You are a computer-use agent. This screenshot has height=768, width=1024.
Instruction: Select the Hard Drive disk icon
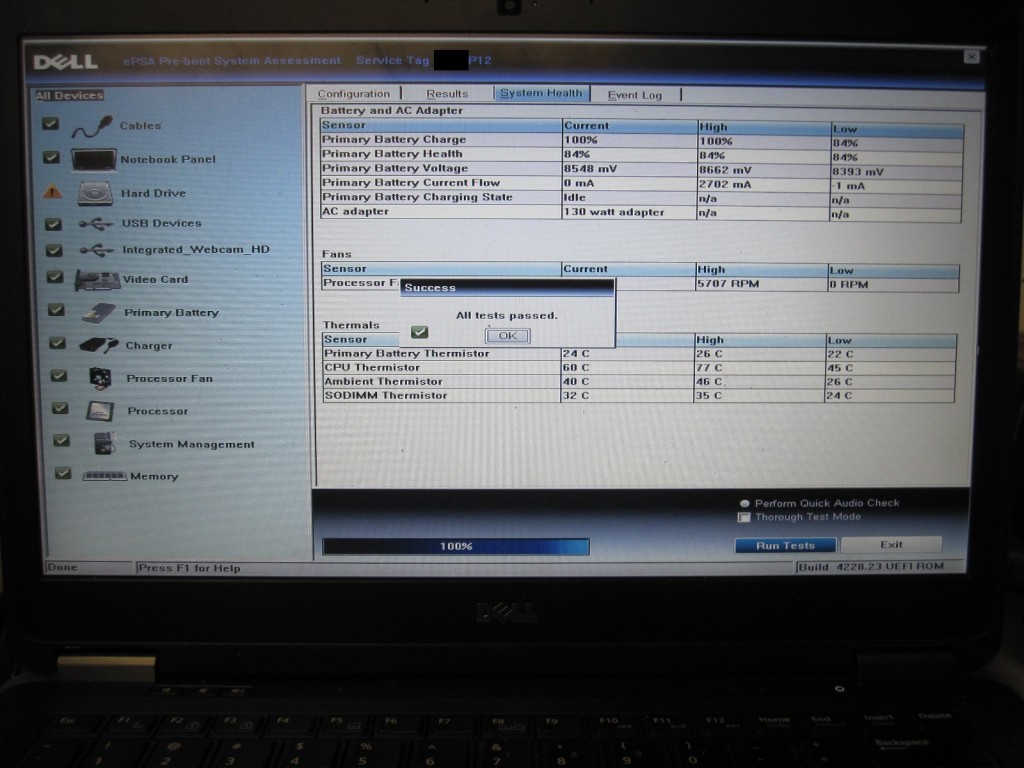click(x=95, y=193)
